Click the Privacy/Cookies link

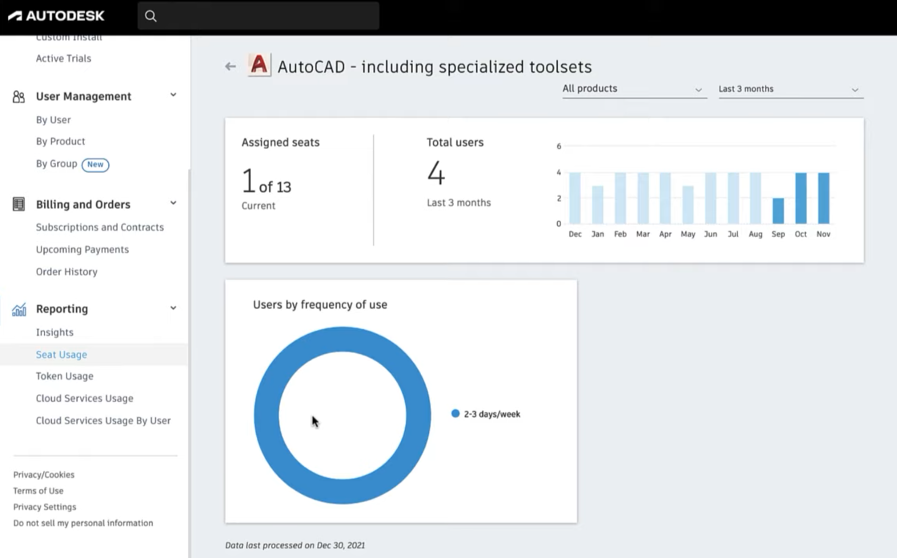click(43, 474)
